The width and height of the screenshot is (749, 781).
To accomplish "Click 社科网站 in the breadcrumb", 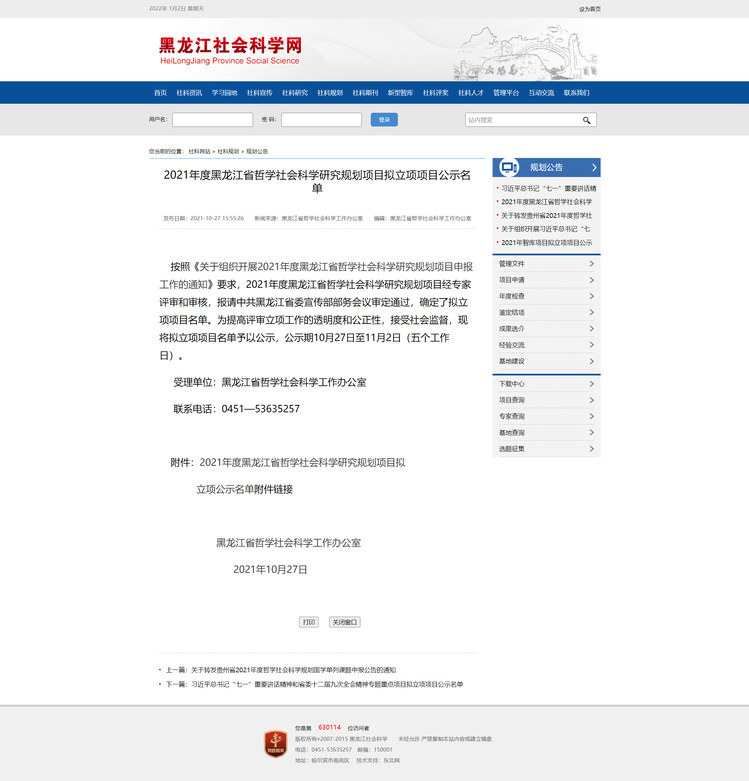I will coord(199,151).
